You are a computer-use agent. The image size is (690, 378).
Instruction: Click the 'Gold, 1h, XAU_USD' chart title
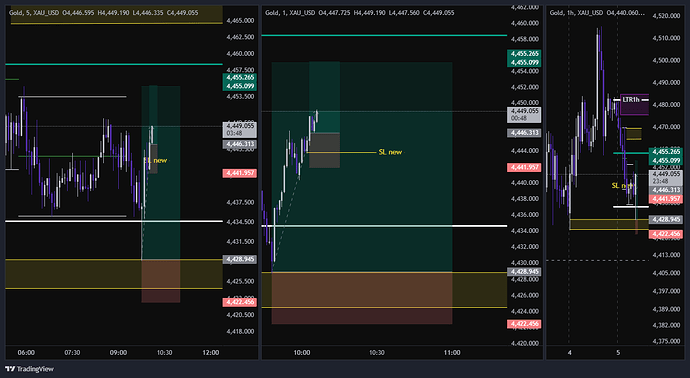tap(576, 13)
